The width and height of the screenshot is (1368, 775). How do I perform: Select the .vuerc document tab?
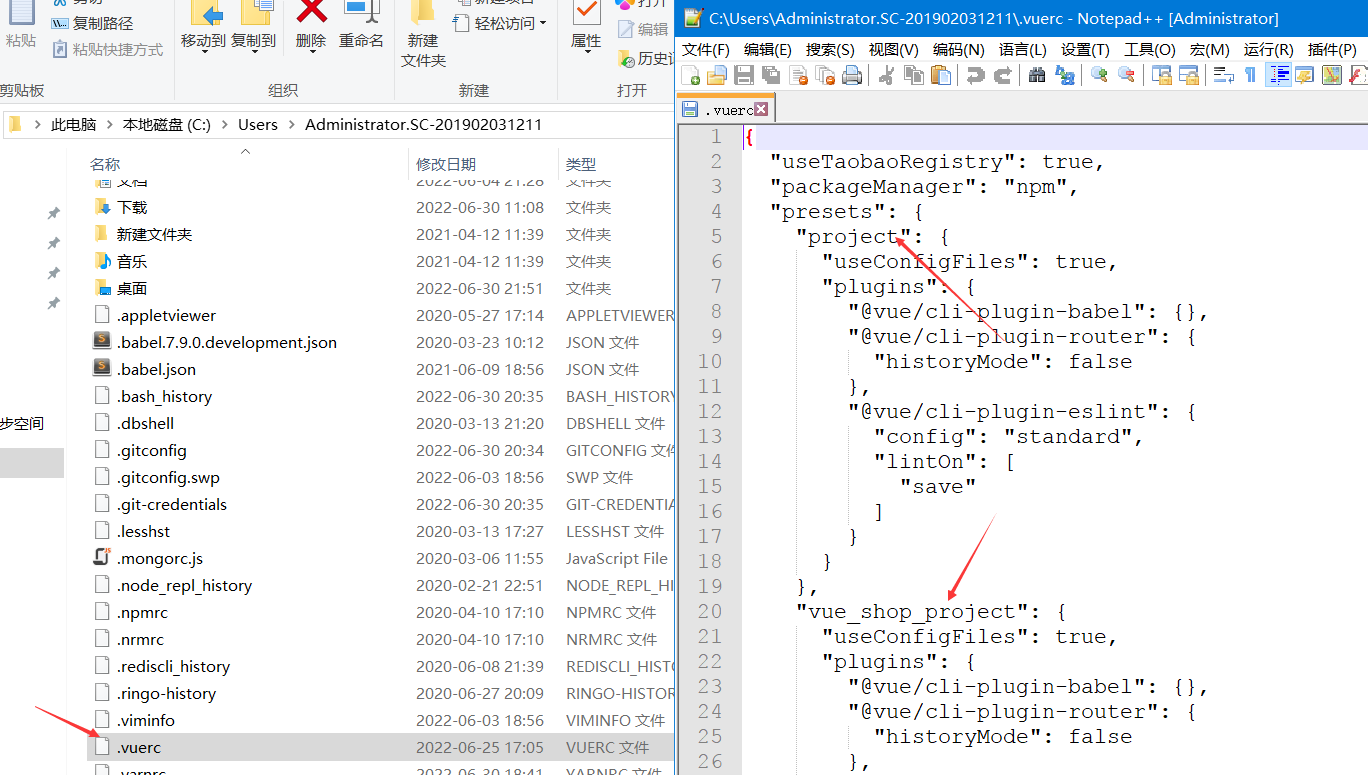point(725,109)
